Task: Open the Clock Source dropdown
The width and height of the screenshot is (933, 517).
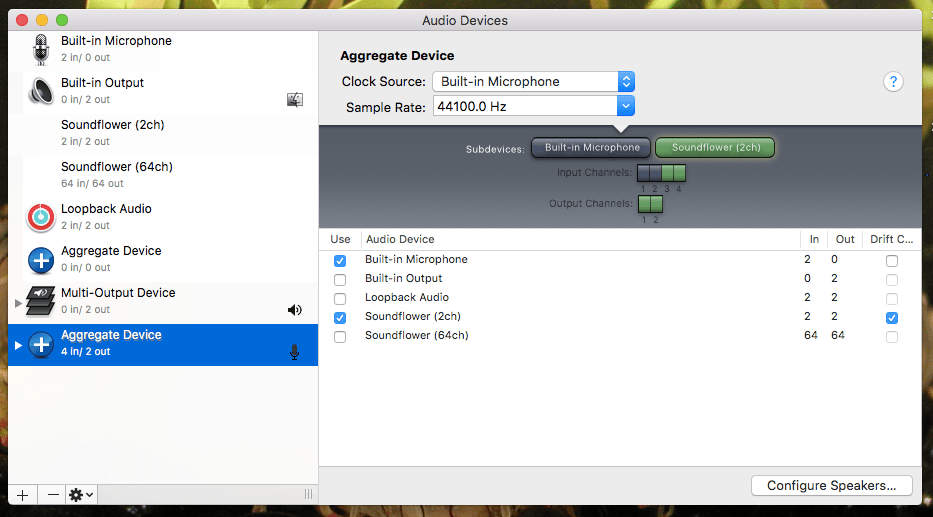Action: coord(534,82)
